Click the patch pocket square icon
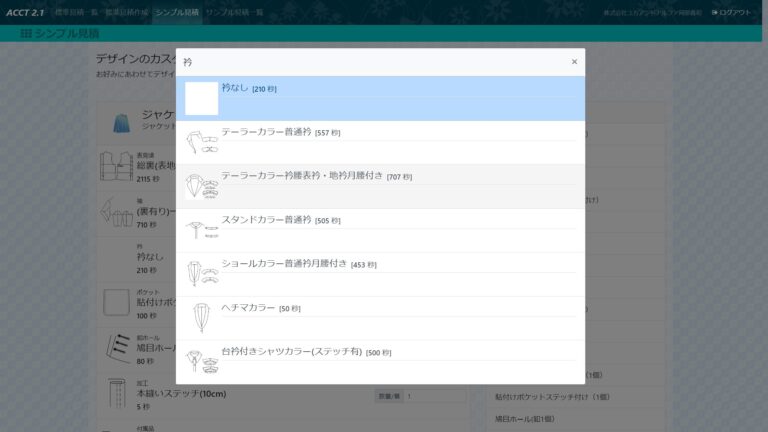Screen dimensions: 768x432 [116, 302]
